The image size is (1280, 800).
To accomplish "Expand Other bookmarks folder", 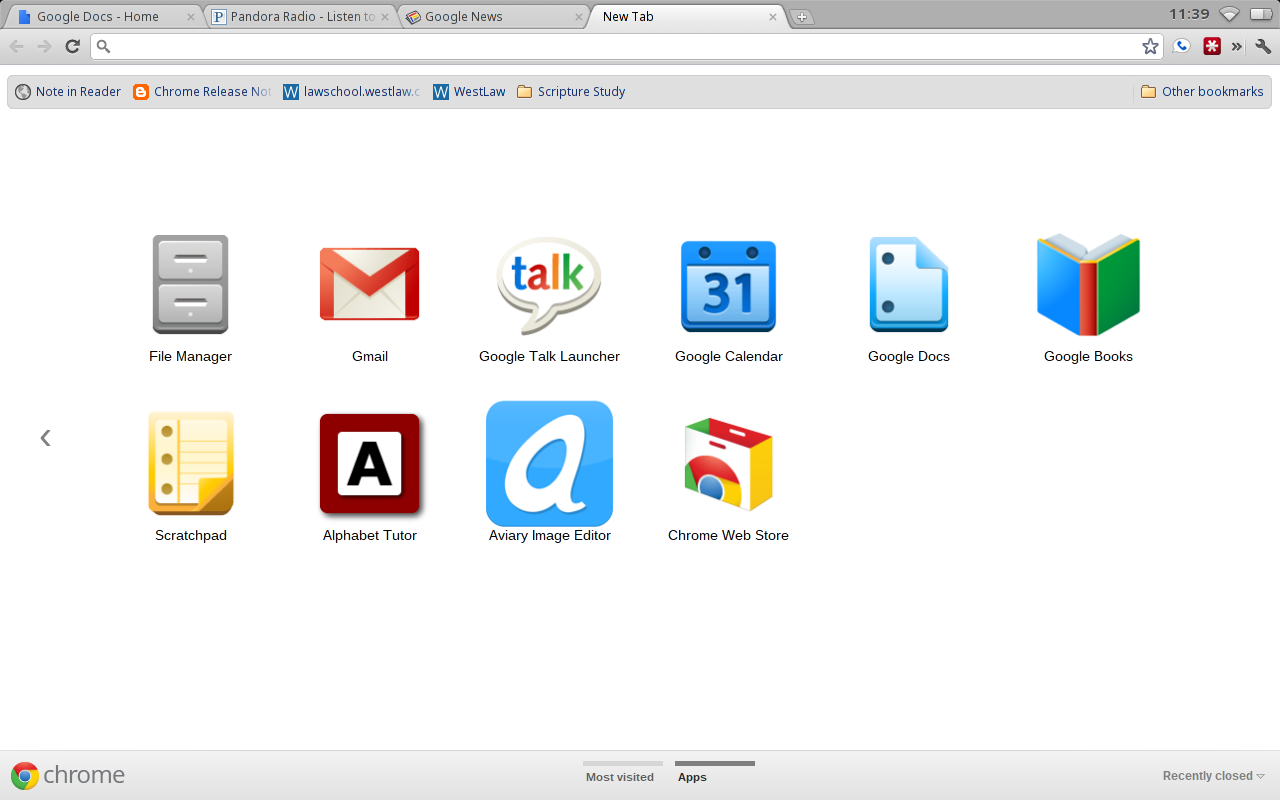I will tap(1202, 91).
